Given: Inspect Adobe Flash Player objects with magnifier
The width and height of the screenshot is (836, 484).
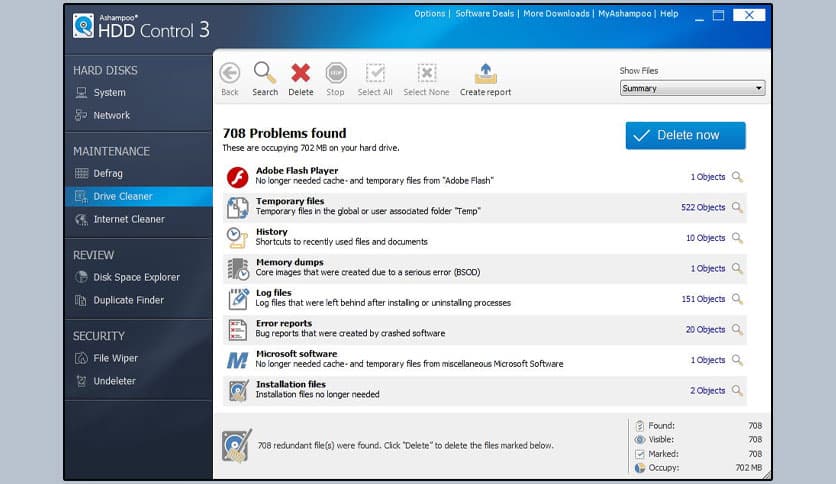Looking at the screenshot, I should tap(737, 177).
